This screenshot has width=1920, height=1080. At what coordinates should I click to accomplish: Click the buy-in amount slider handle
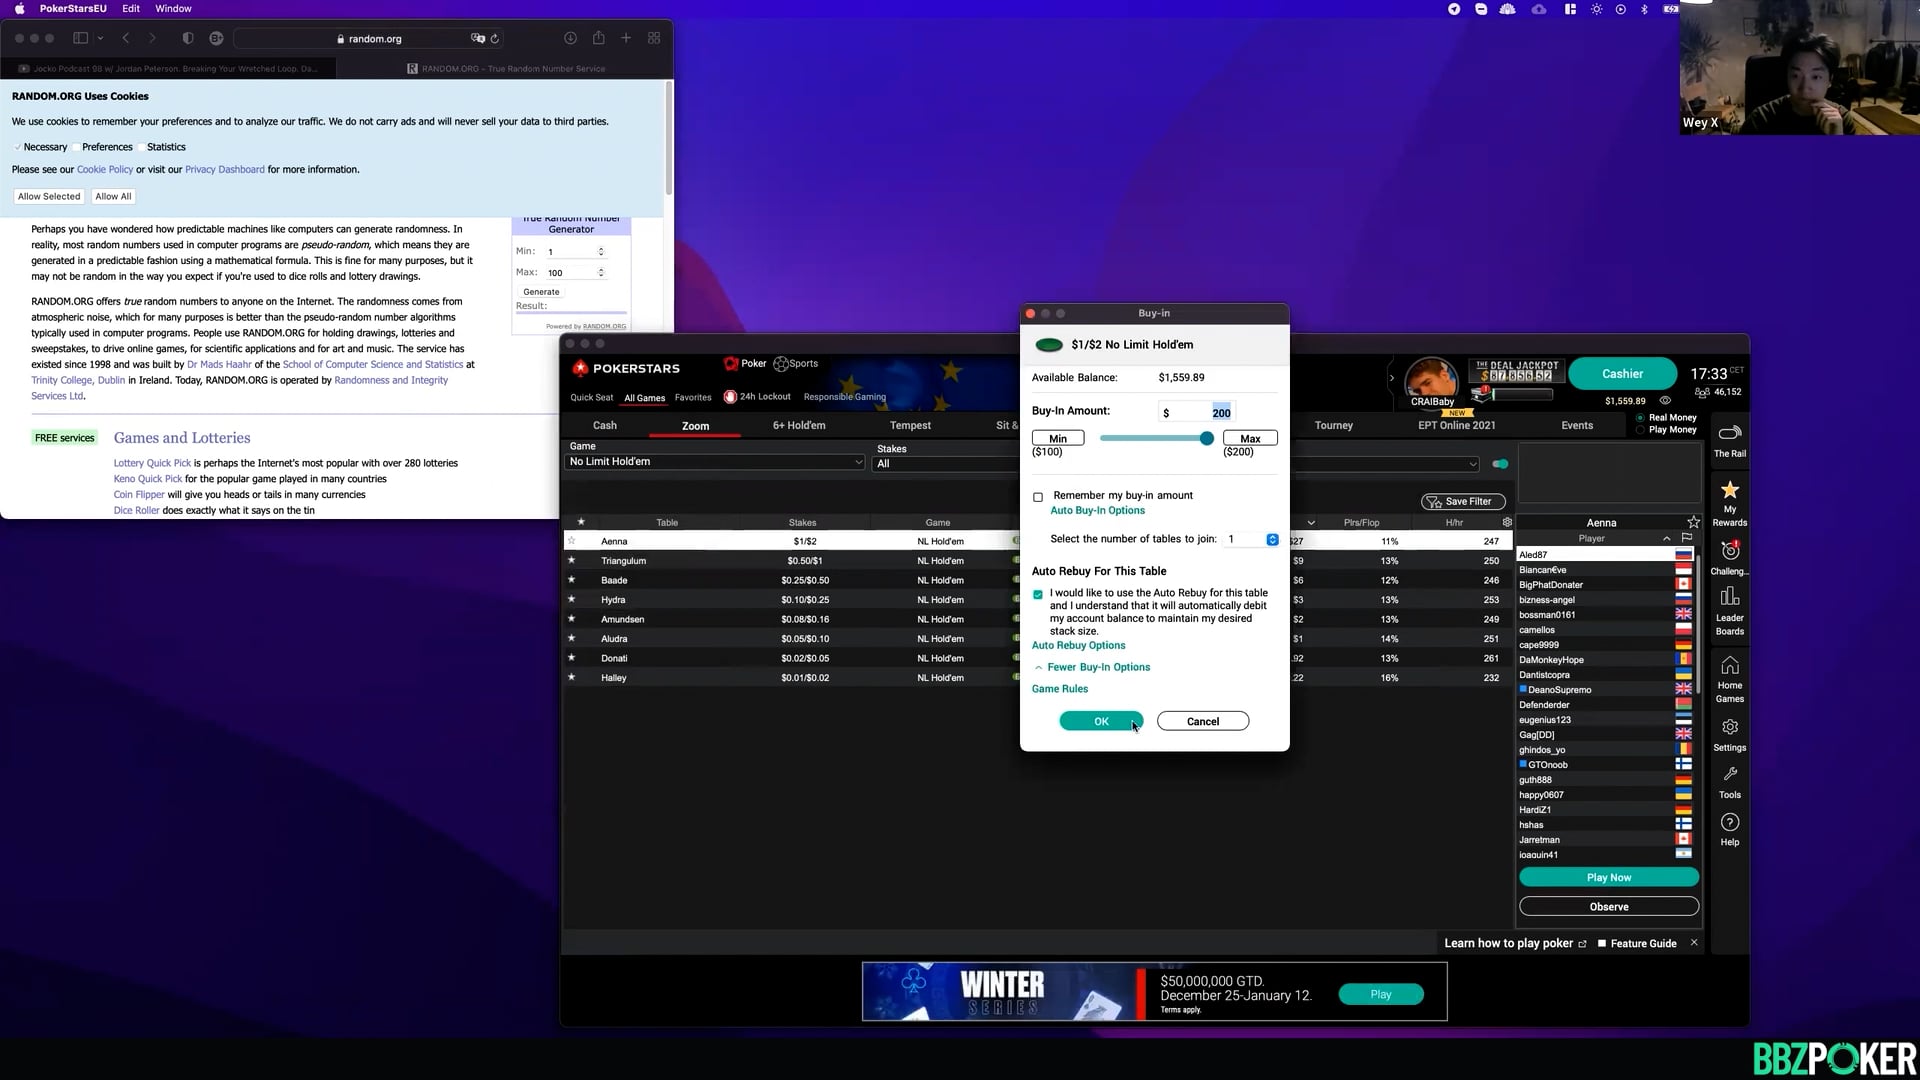click(x=1206, y=438)
